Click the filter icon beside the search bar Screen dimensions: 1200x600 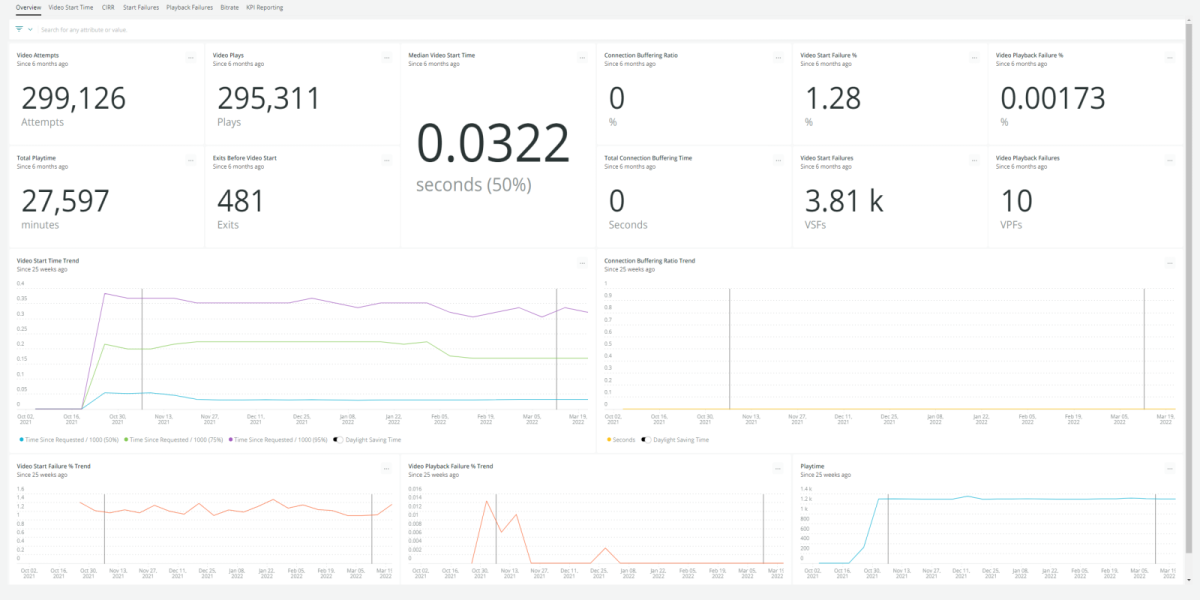19,29
